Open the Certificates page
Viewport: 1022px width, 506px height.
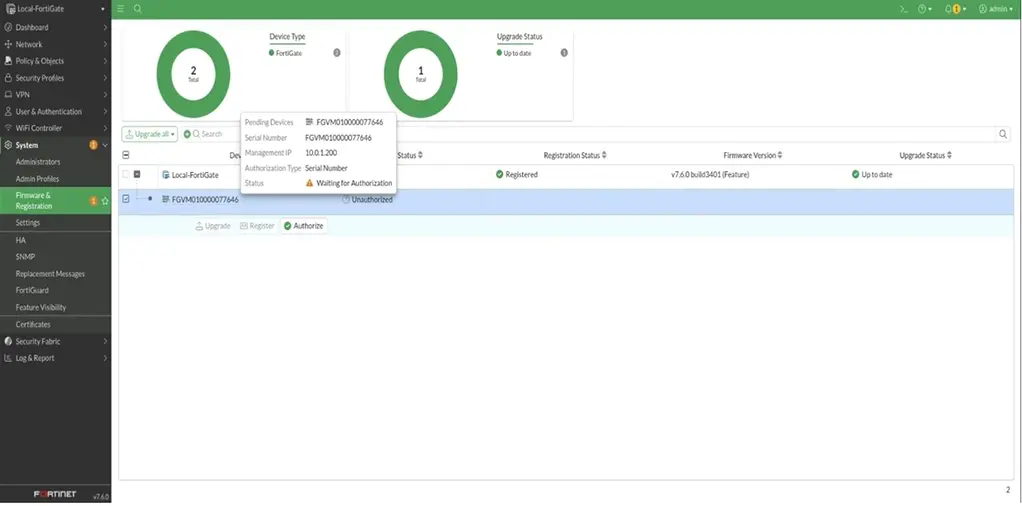coord(33,324)
